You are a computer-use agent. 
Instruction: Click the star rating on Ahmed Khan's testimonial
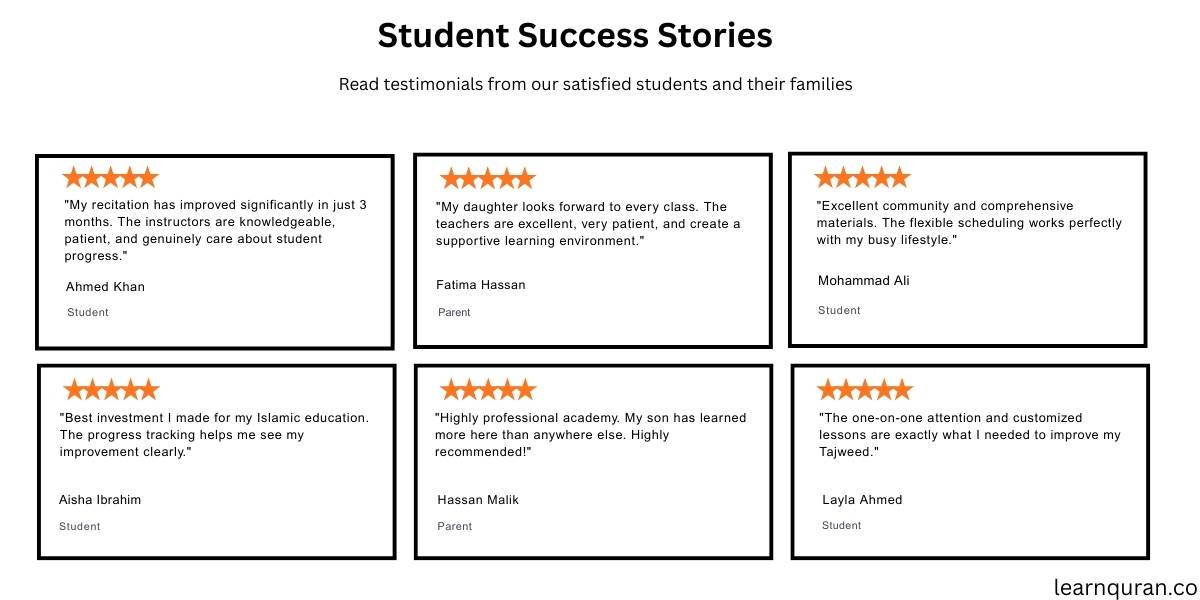point(110,178)
